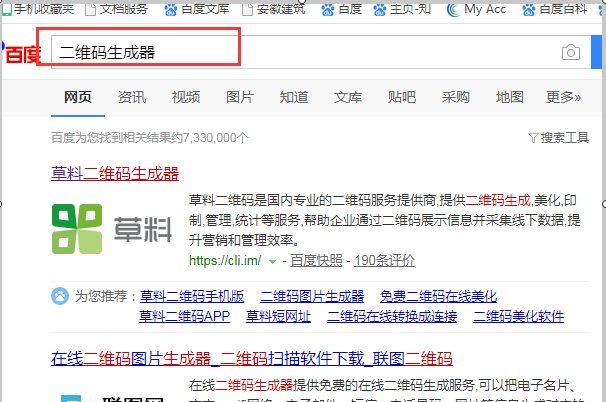606x402 pixels.
Task: Open the 草料二维码手机版 suggestion
Action: 192,296
